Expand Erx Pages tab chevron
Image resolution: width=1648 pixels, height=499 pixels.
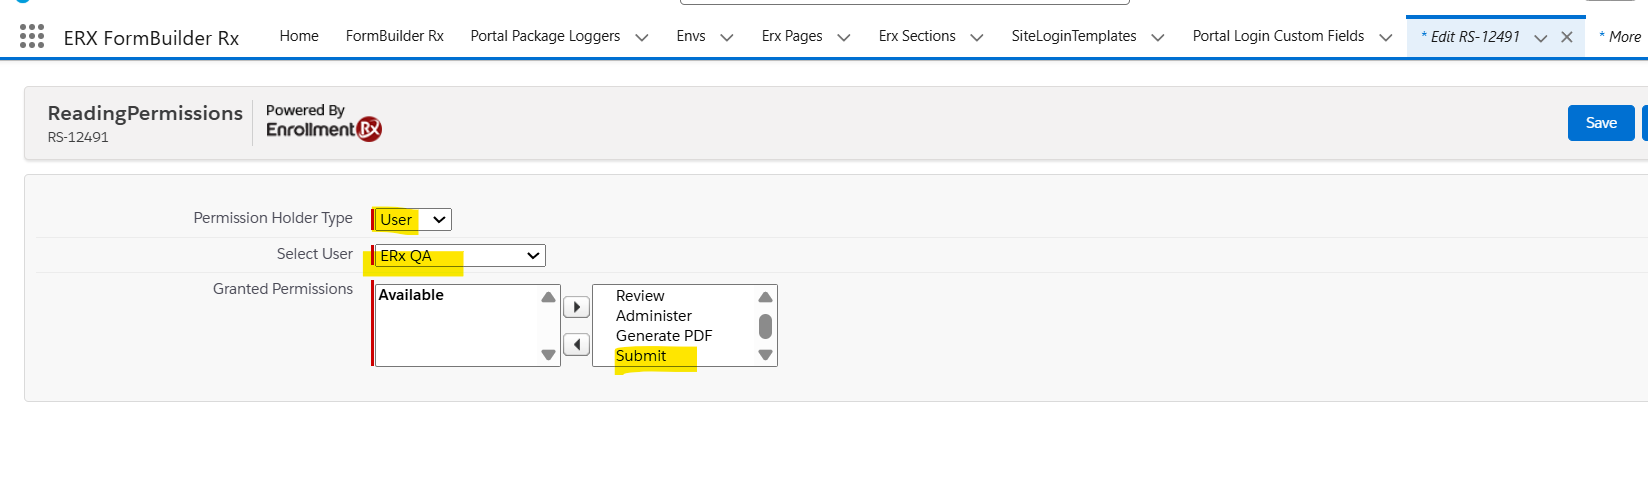[844, 37]
